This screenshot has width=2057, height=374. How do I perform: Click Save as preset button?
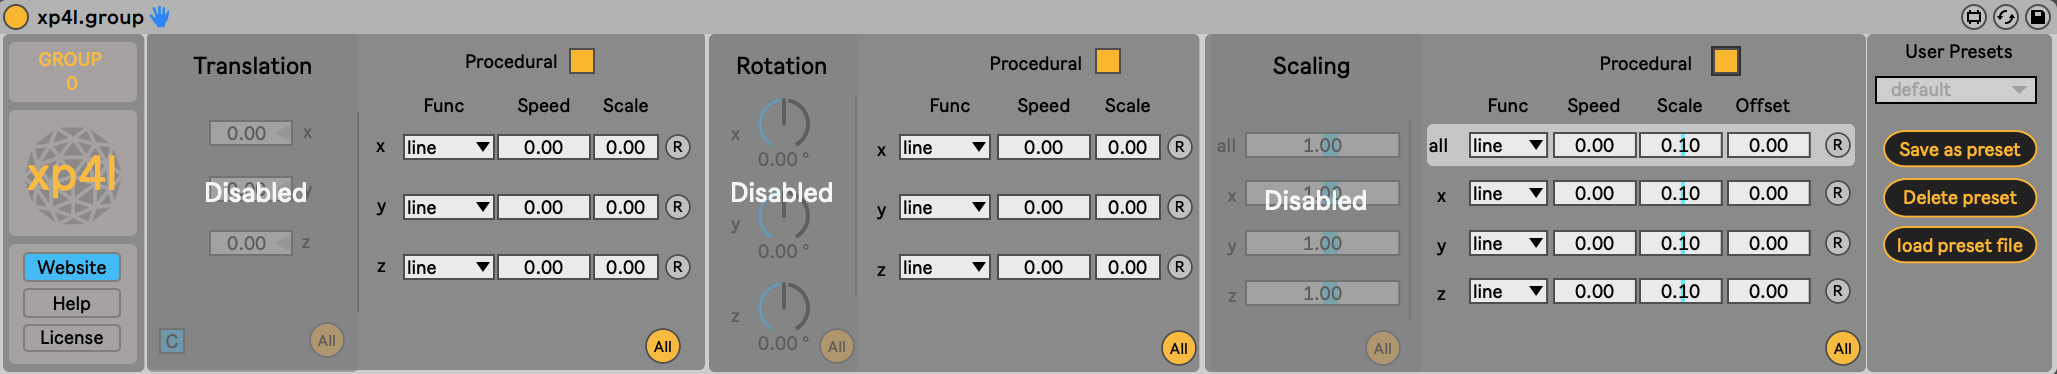(x=1960, y=149)
